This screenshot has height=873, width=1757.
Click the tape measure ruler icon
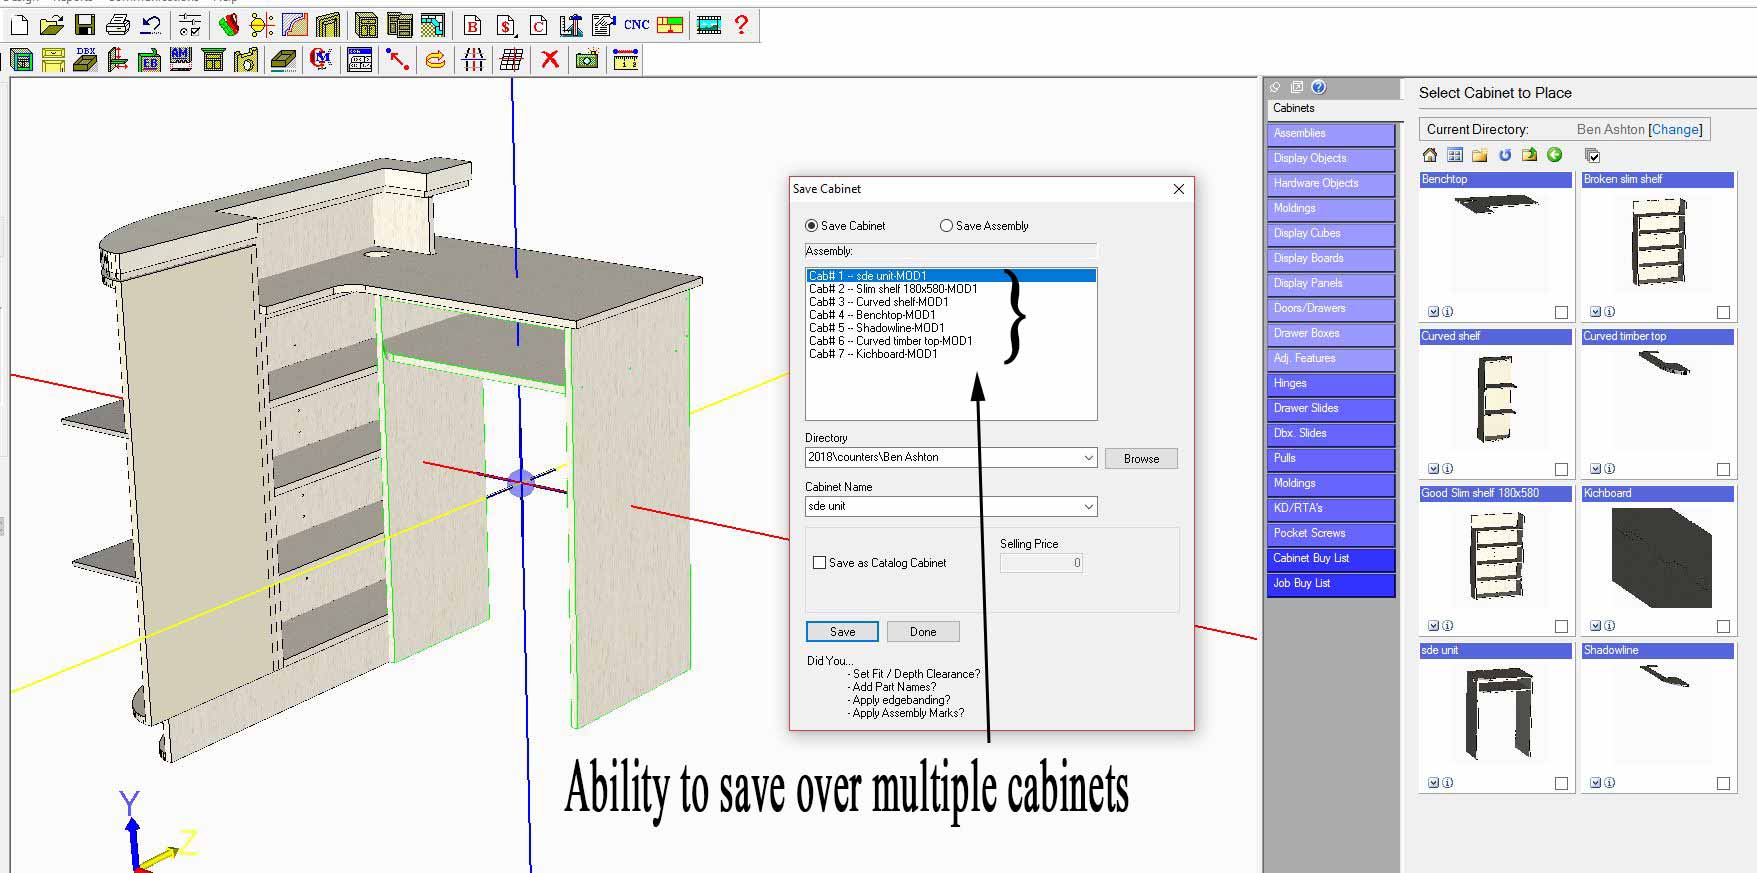pyautogui.click(x=626, y=60)
